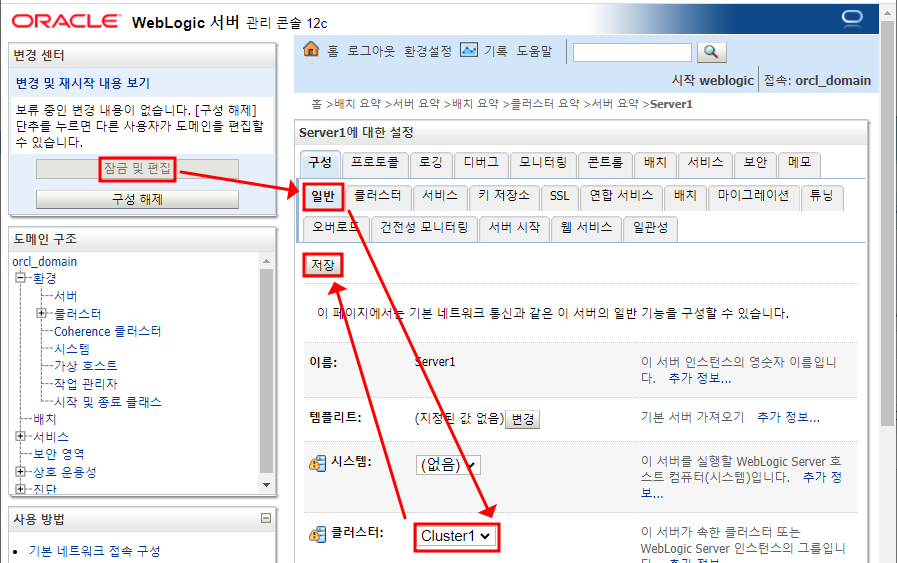
Task: Select 작업 관리자 in domain tree
Action: coord(86,383)
